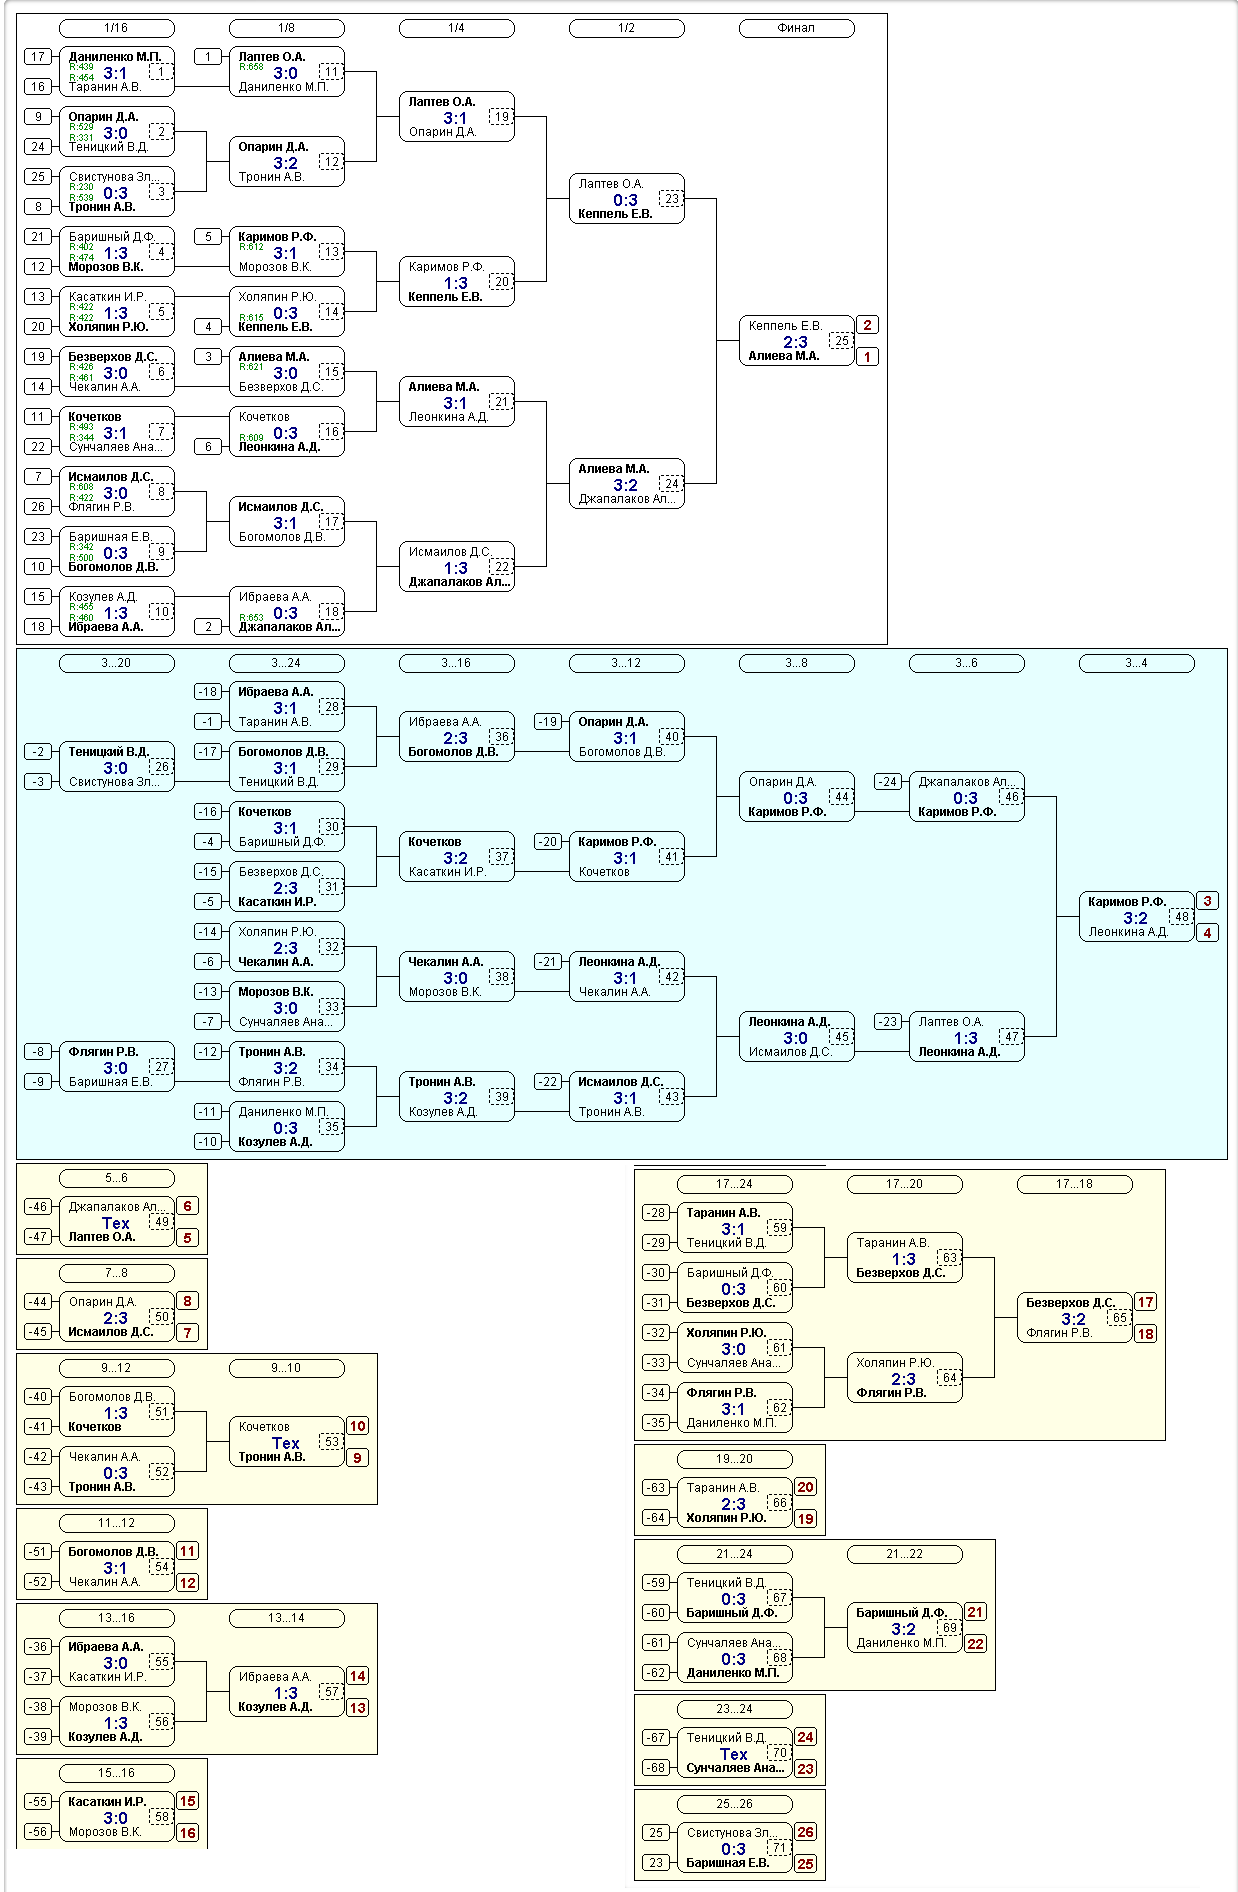Open final match Кеппель vs Алиева box
Image resolution: width=1238 pixels, height=1892 pixels.
[796, 341]
